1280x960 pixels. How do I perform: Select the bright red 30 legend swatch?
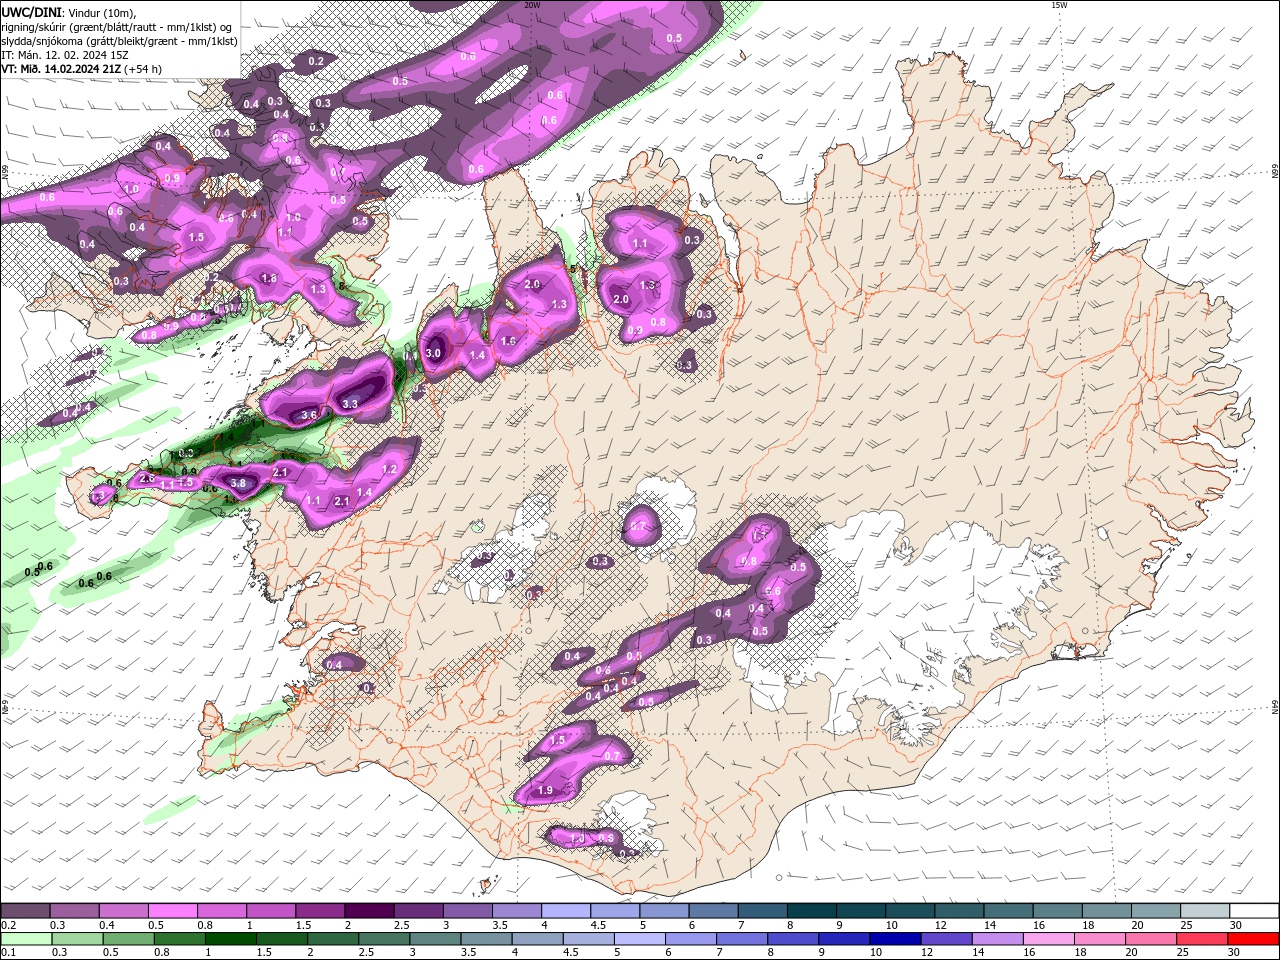(x=1253, y=939)
